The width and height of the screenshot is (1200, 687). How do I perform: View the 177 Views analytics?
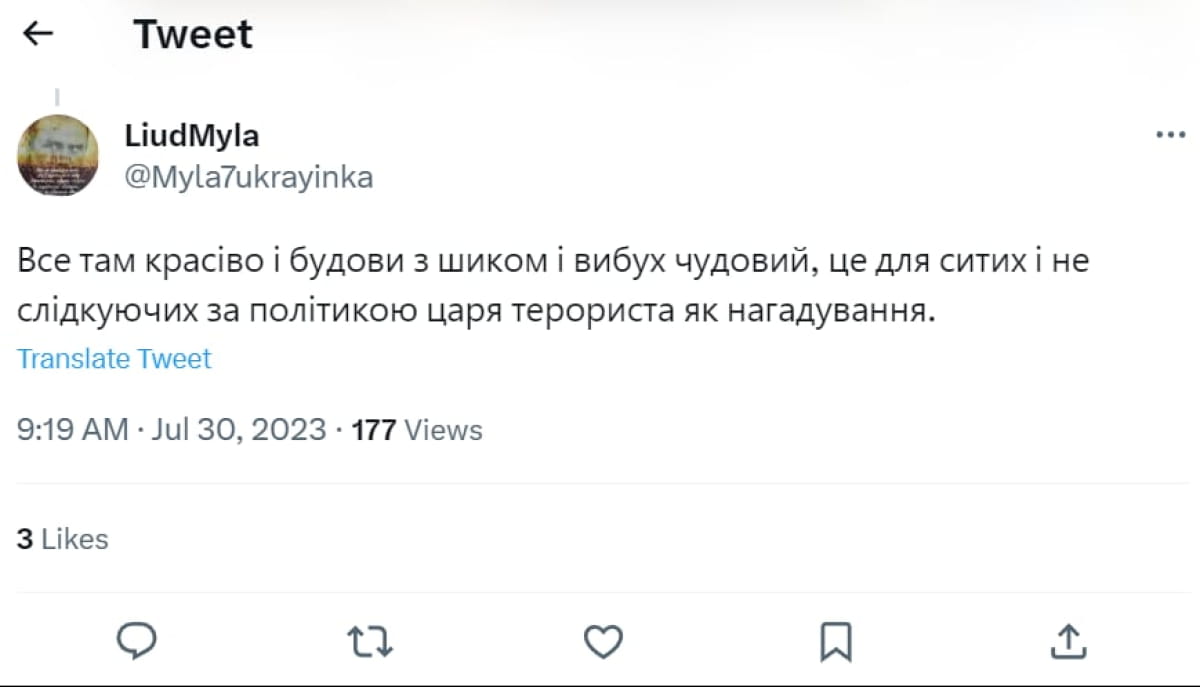(x=417, y=430)
